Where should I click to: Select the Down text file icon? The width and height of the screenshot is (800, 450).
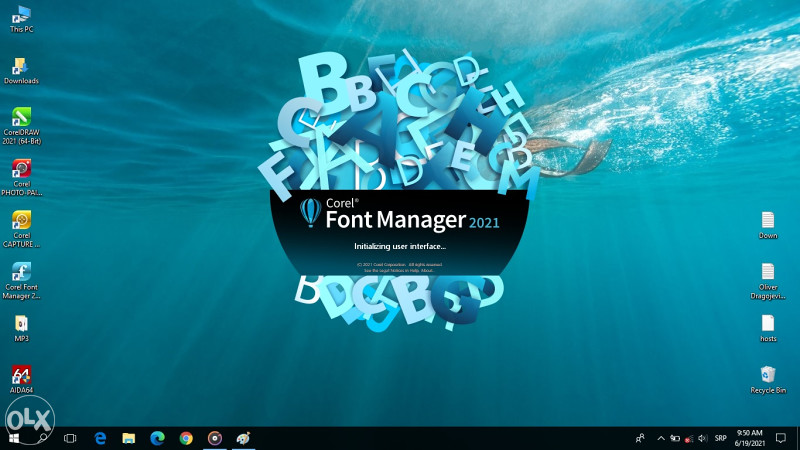point(768,226)
